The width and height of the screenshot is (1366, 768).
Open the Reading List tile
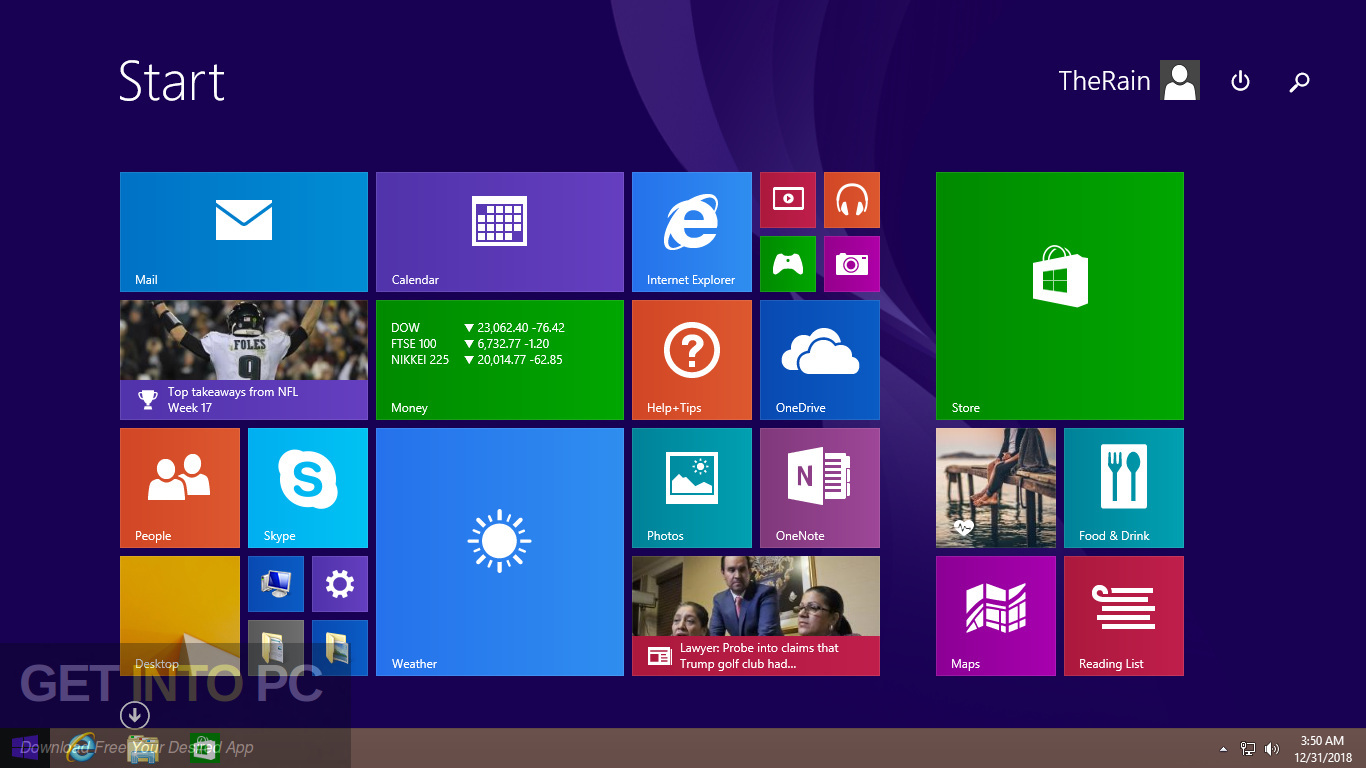[x=1124, y=616]
